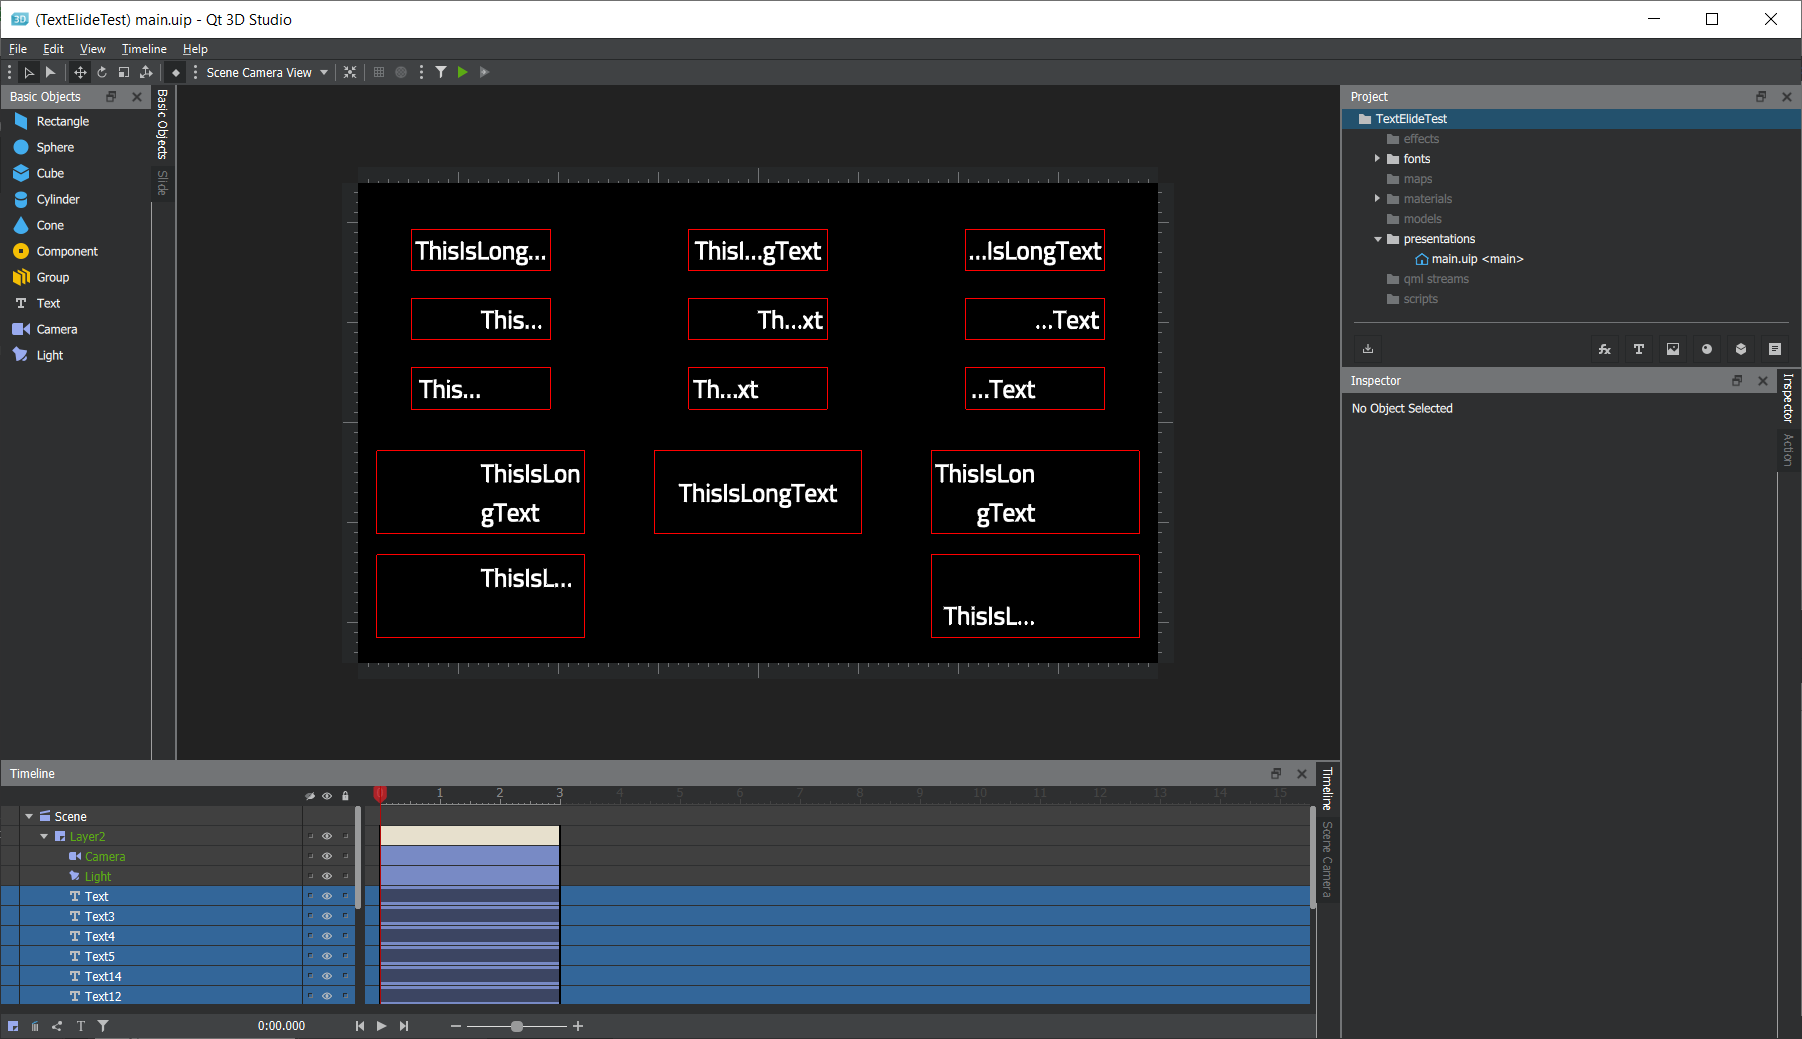Click the red playhead marker on timeline ruler

click(380, 793)
